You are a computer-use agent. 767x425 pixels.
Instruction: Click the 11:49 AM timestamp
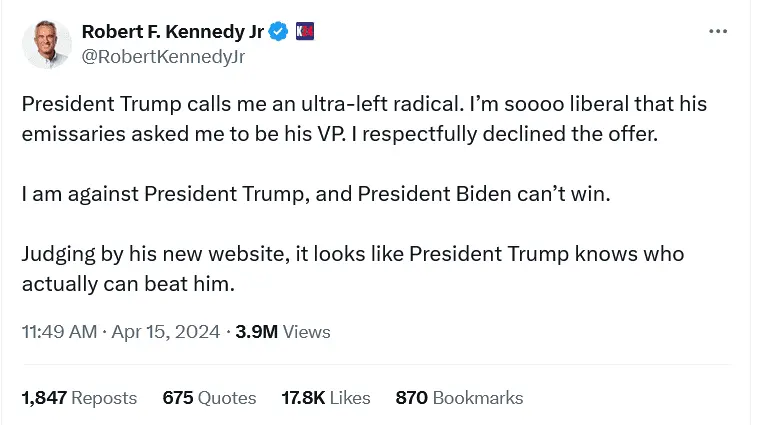[x=59, y=332]
